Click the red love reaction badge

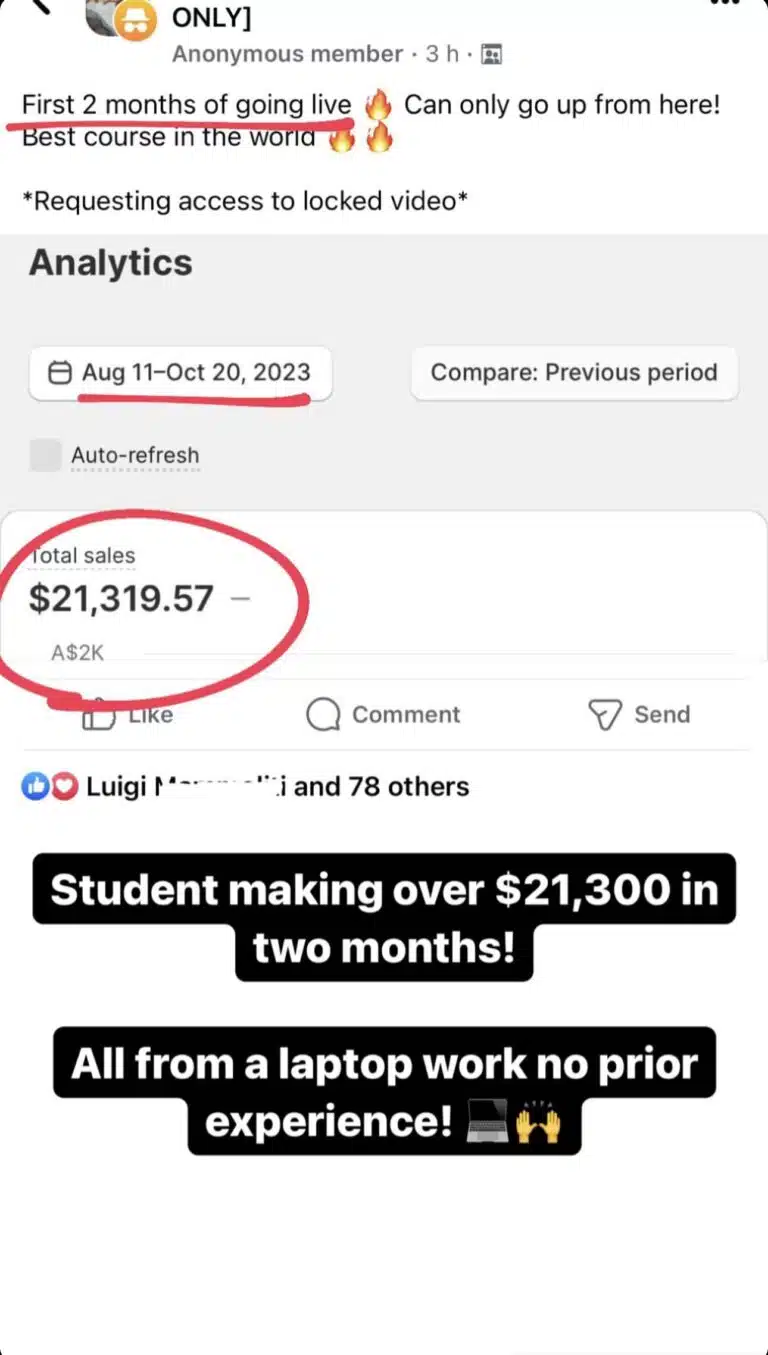[64, 787]
